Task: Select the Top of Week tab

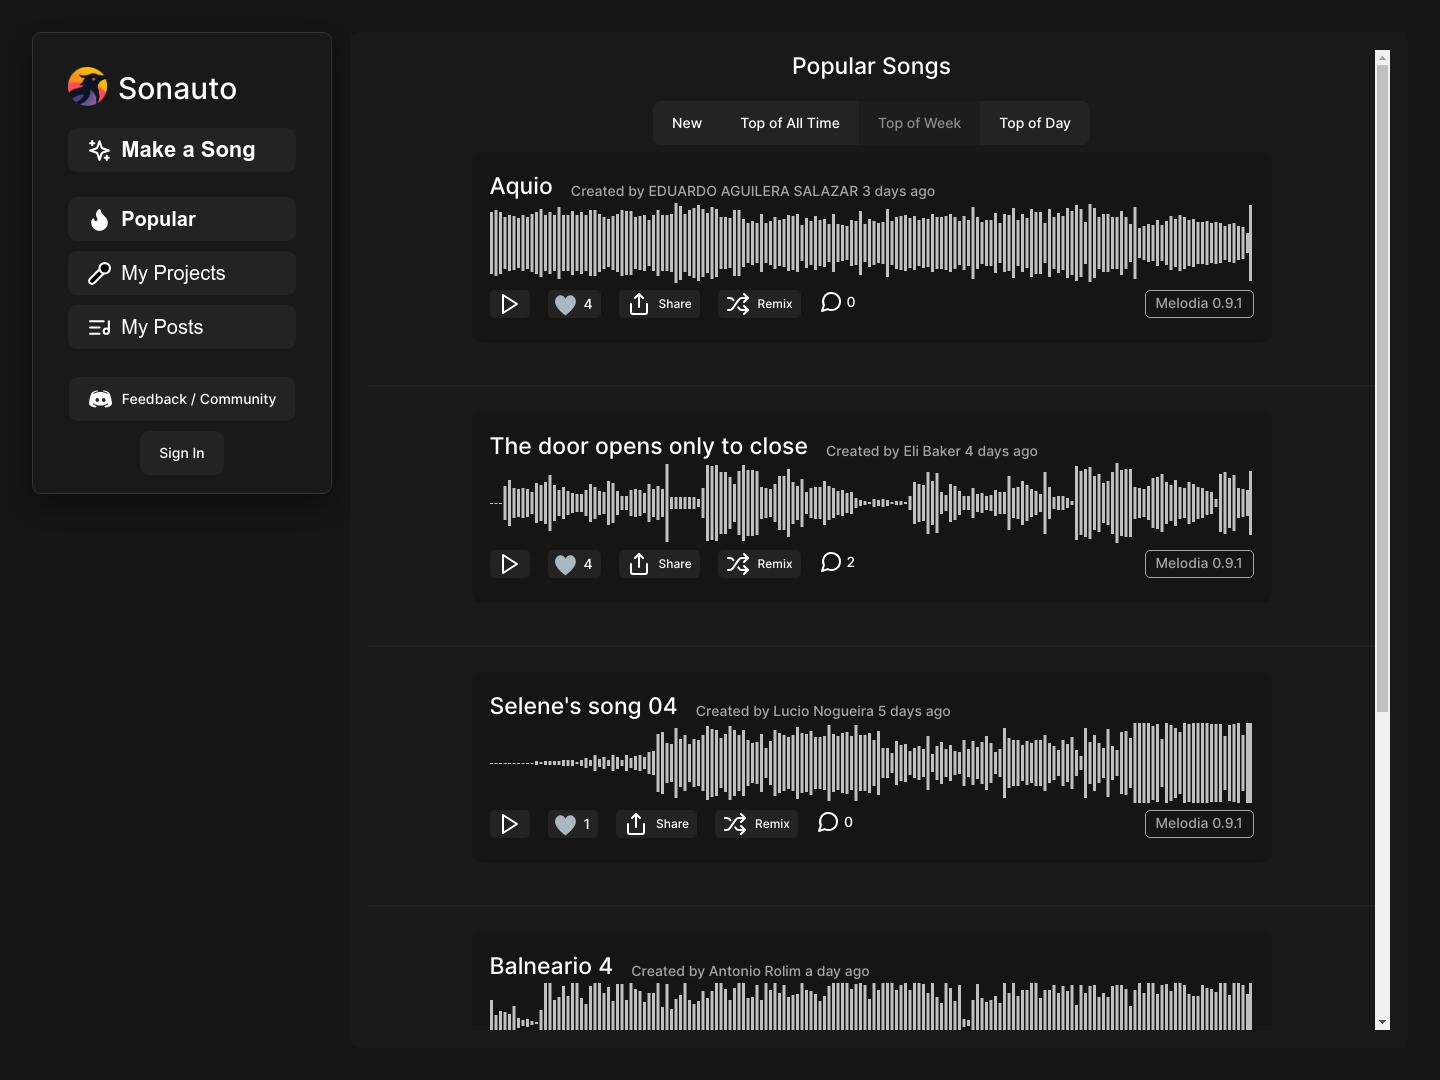Action: [x=919, y=123]
